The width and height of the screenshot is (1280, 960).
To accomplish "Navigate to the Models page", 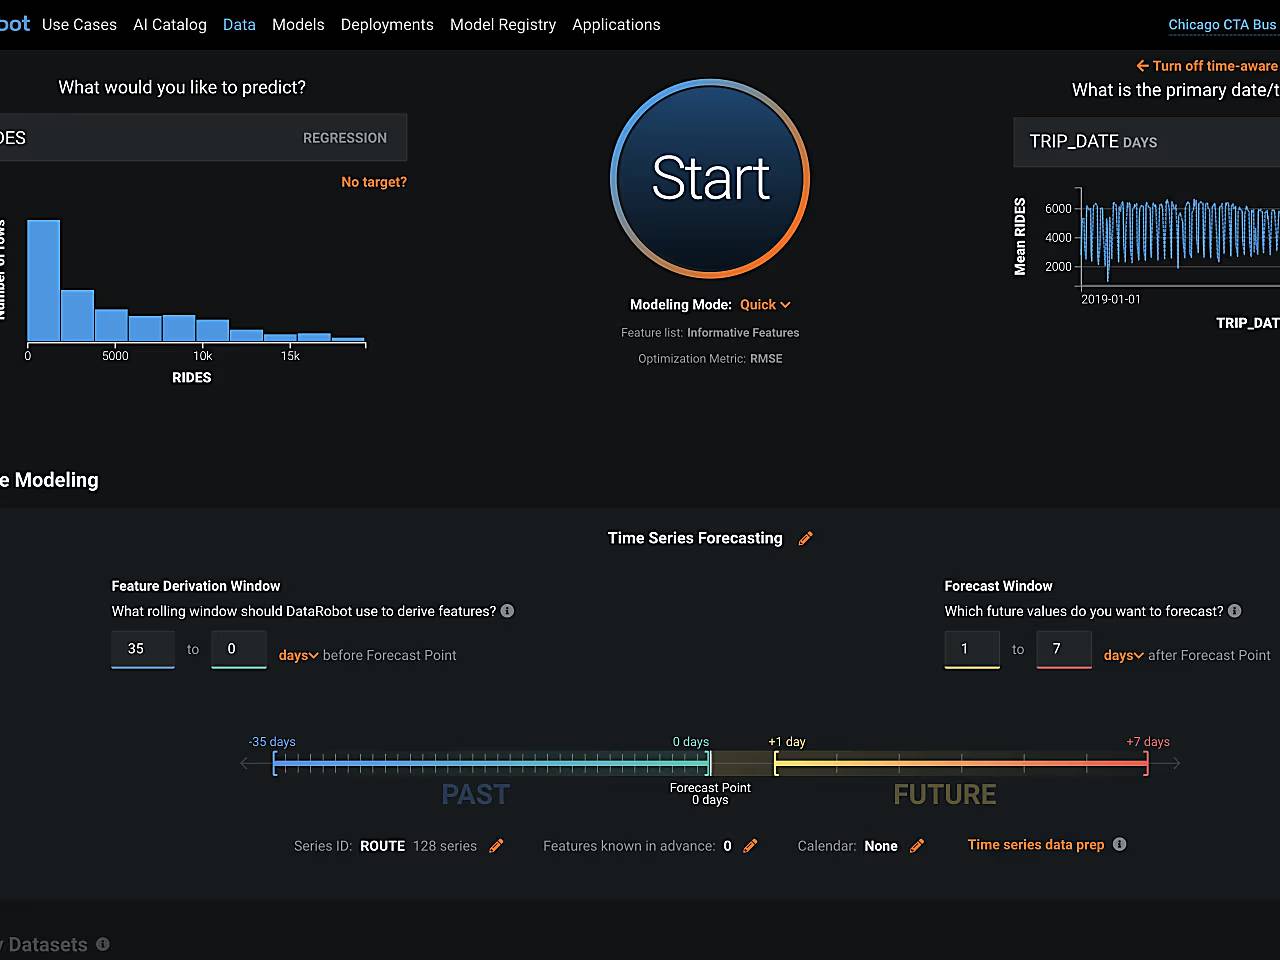I will [298, 24].
